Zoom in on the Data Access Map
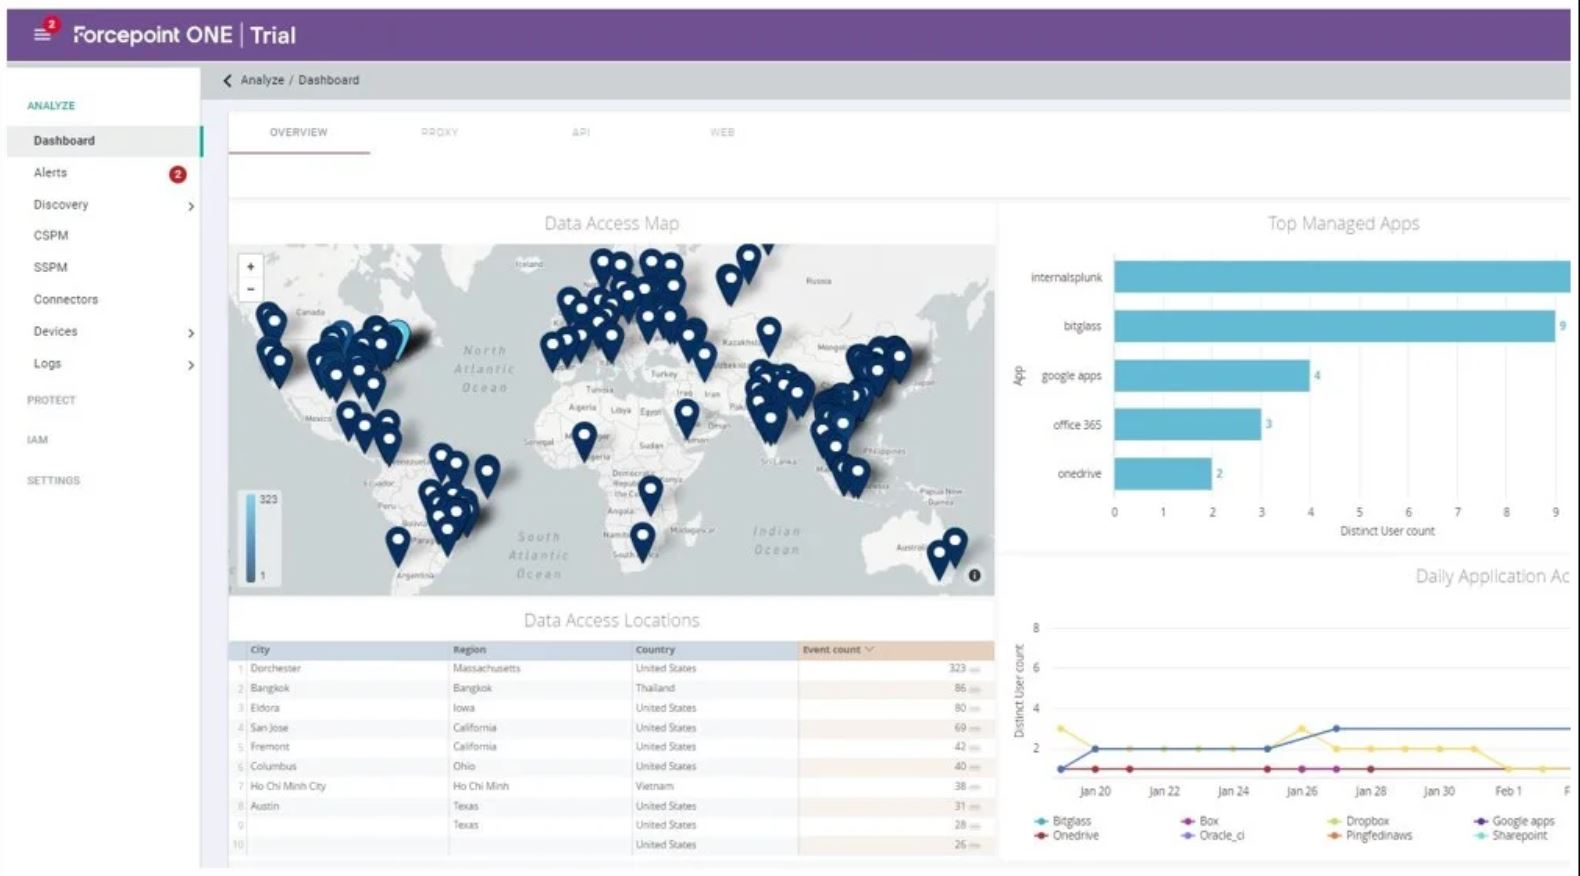 point(250,267)
